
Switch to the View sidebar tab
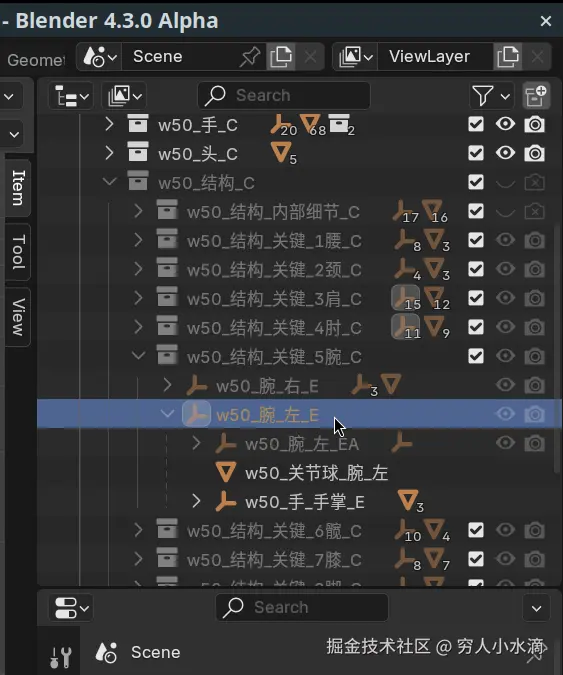(18, 317)
